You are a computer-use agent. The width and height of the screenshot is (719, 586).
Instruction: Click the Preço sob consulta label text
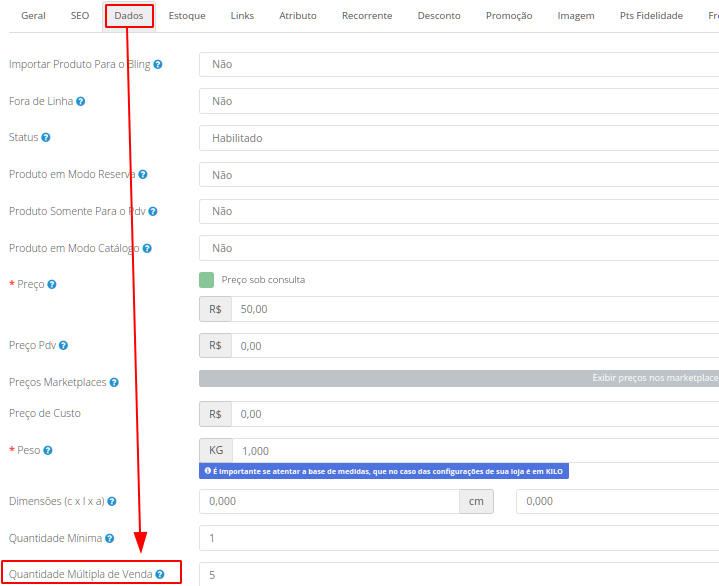pyautogui.click(x=263, y=280)
